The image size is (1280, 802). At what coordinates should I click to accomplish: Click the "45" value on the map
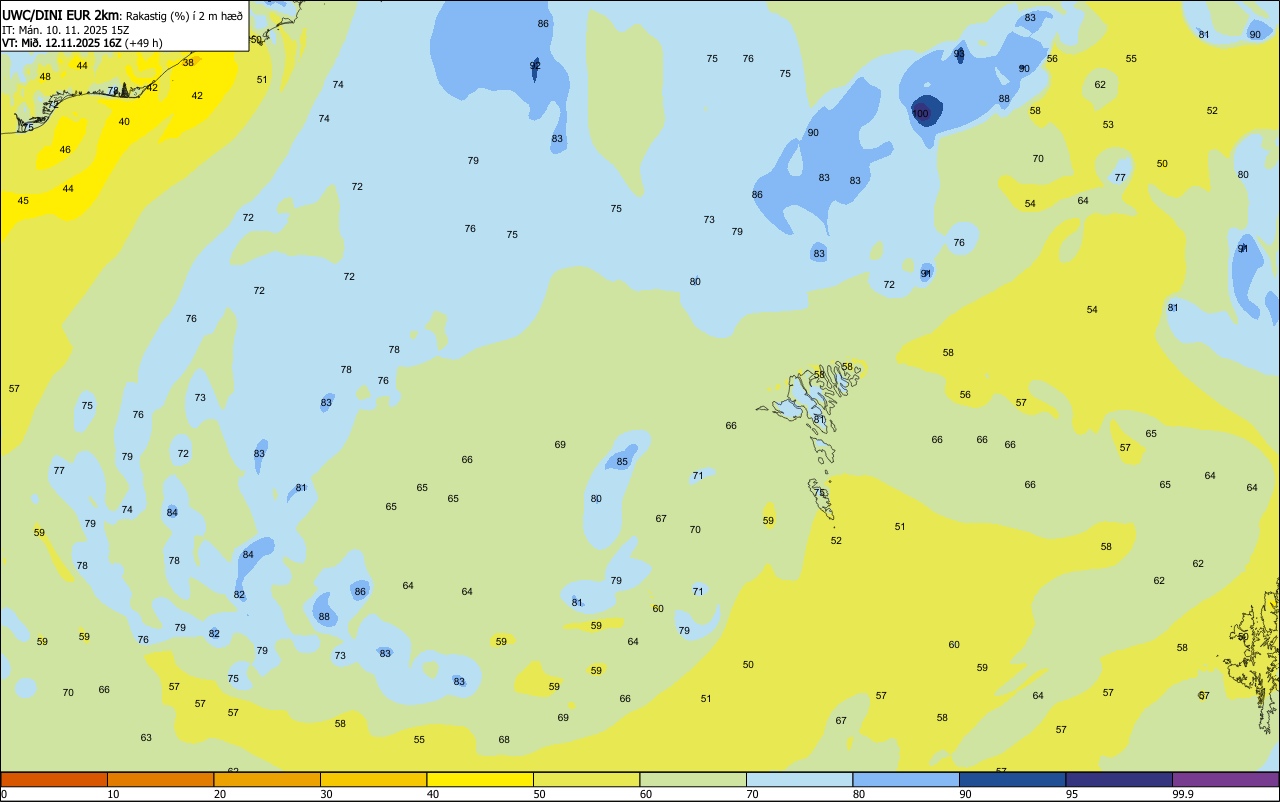click(23, 201)
